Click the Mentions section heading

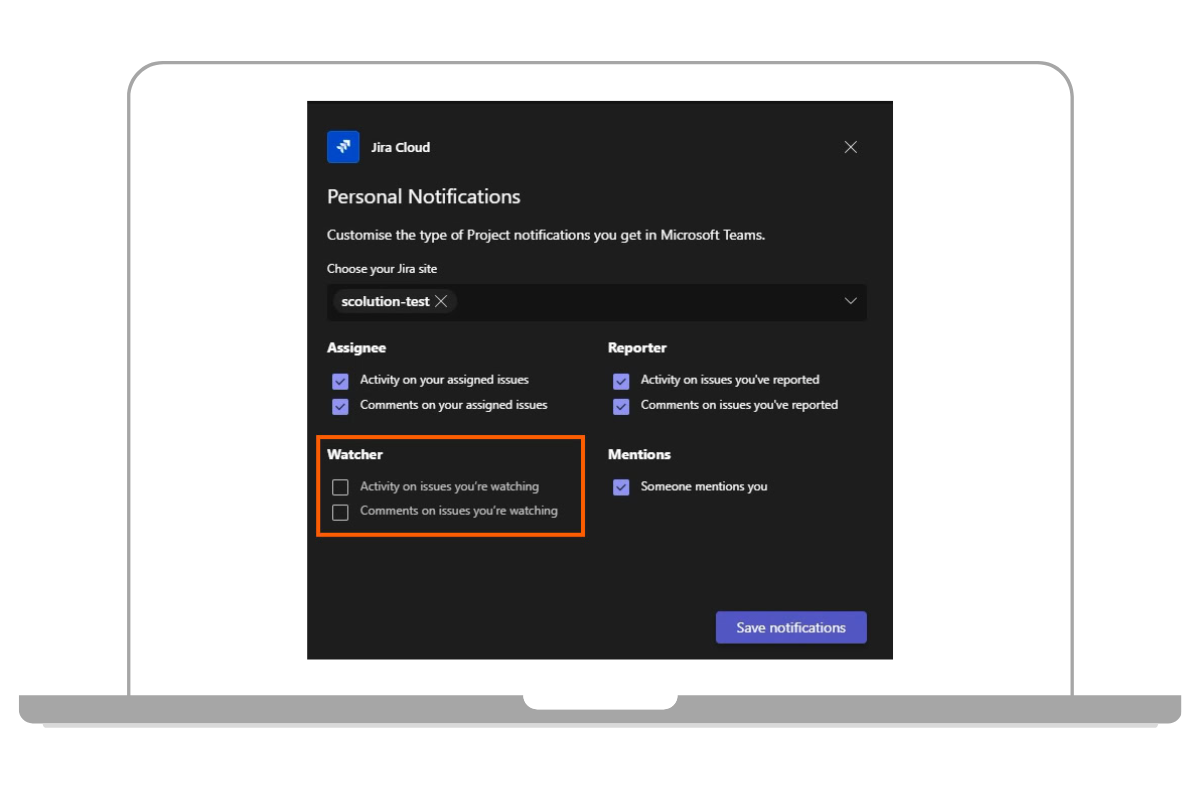pyautogui.click(x=639, y=454)
